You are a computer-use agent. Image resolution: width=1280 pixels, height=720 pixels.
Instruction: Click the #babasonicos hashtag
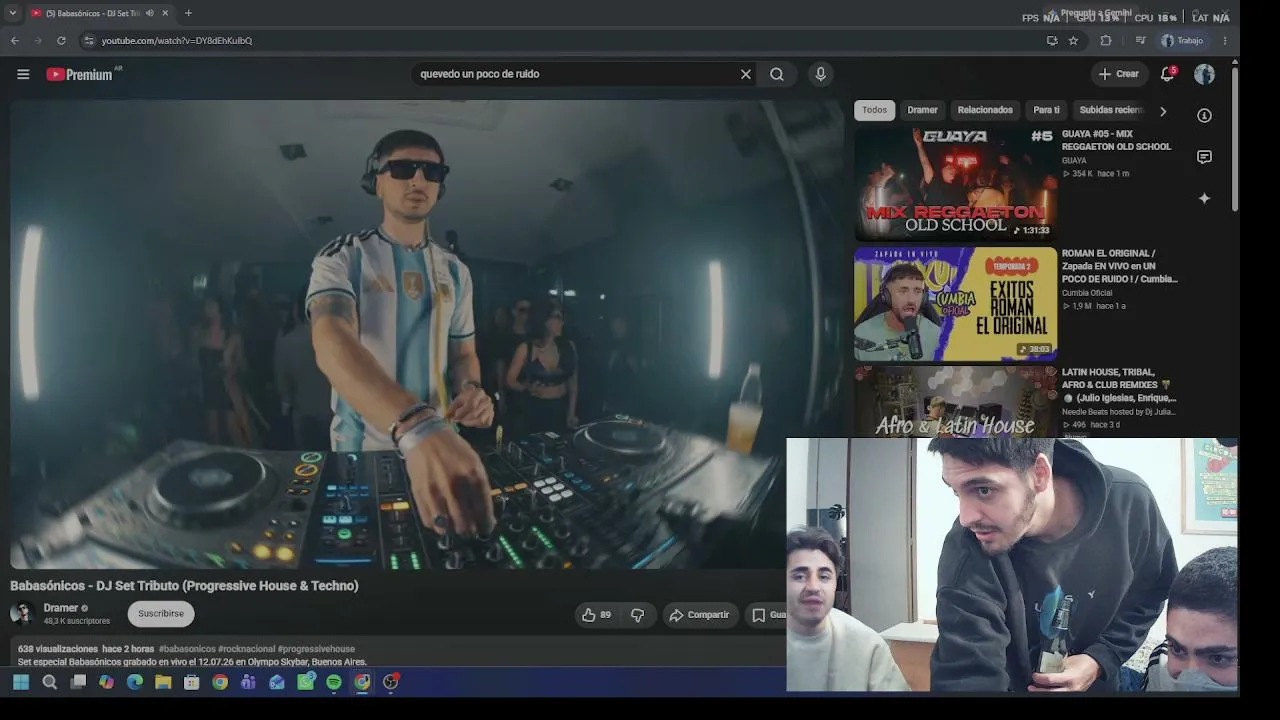click(187, 649)
